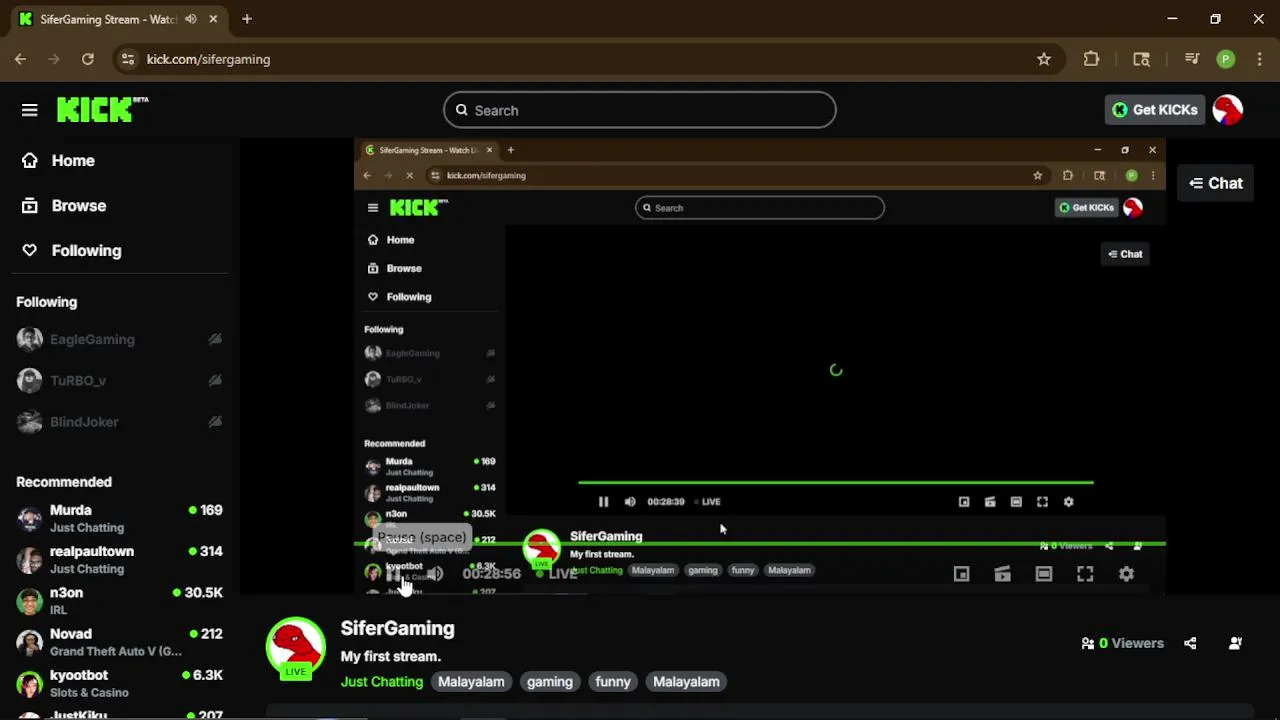Create a clip with the clapperboard icon
Viewport: 1280px width, 720px height.
pos(1002,574)
